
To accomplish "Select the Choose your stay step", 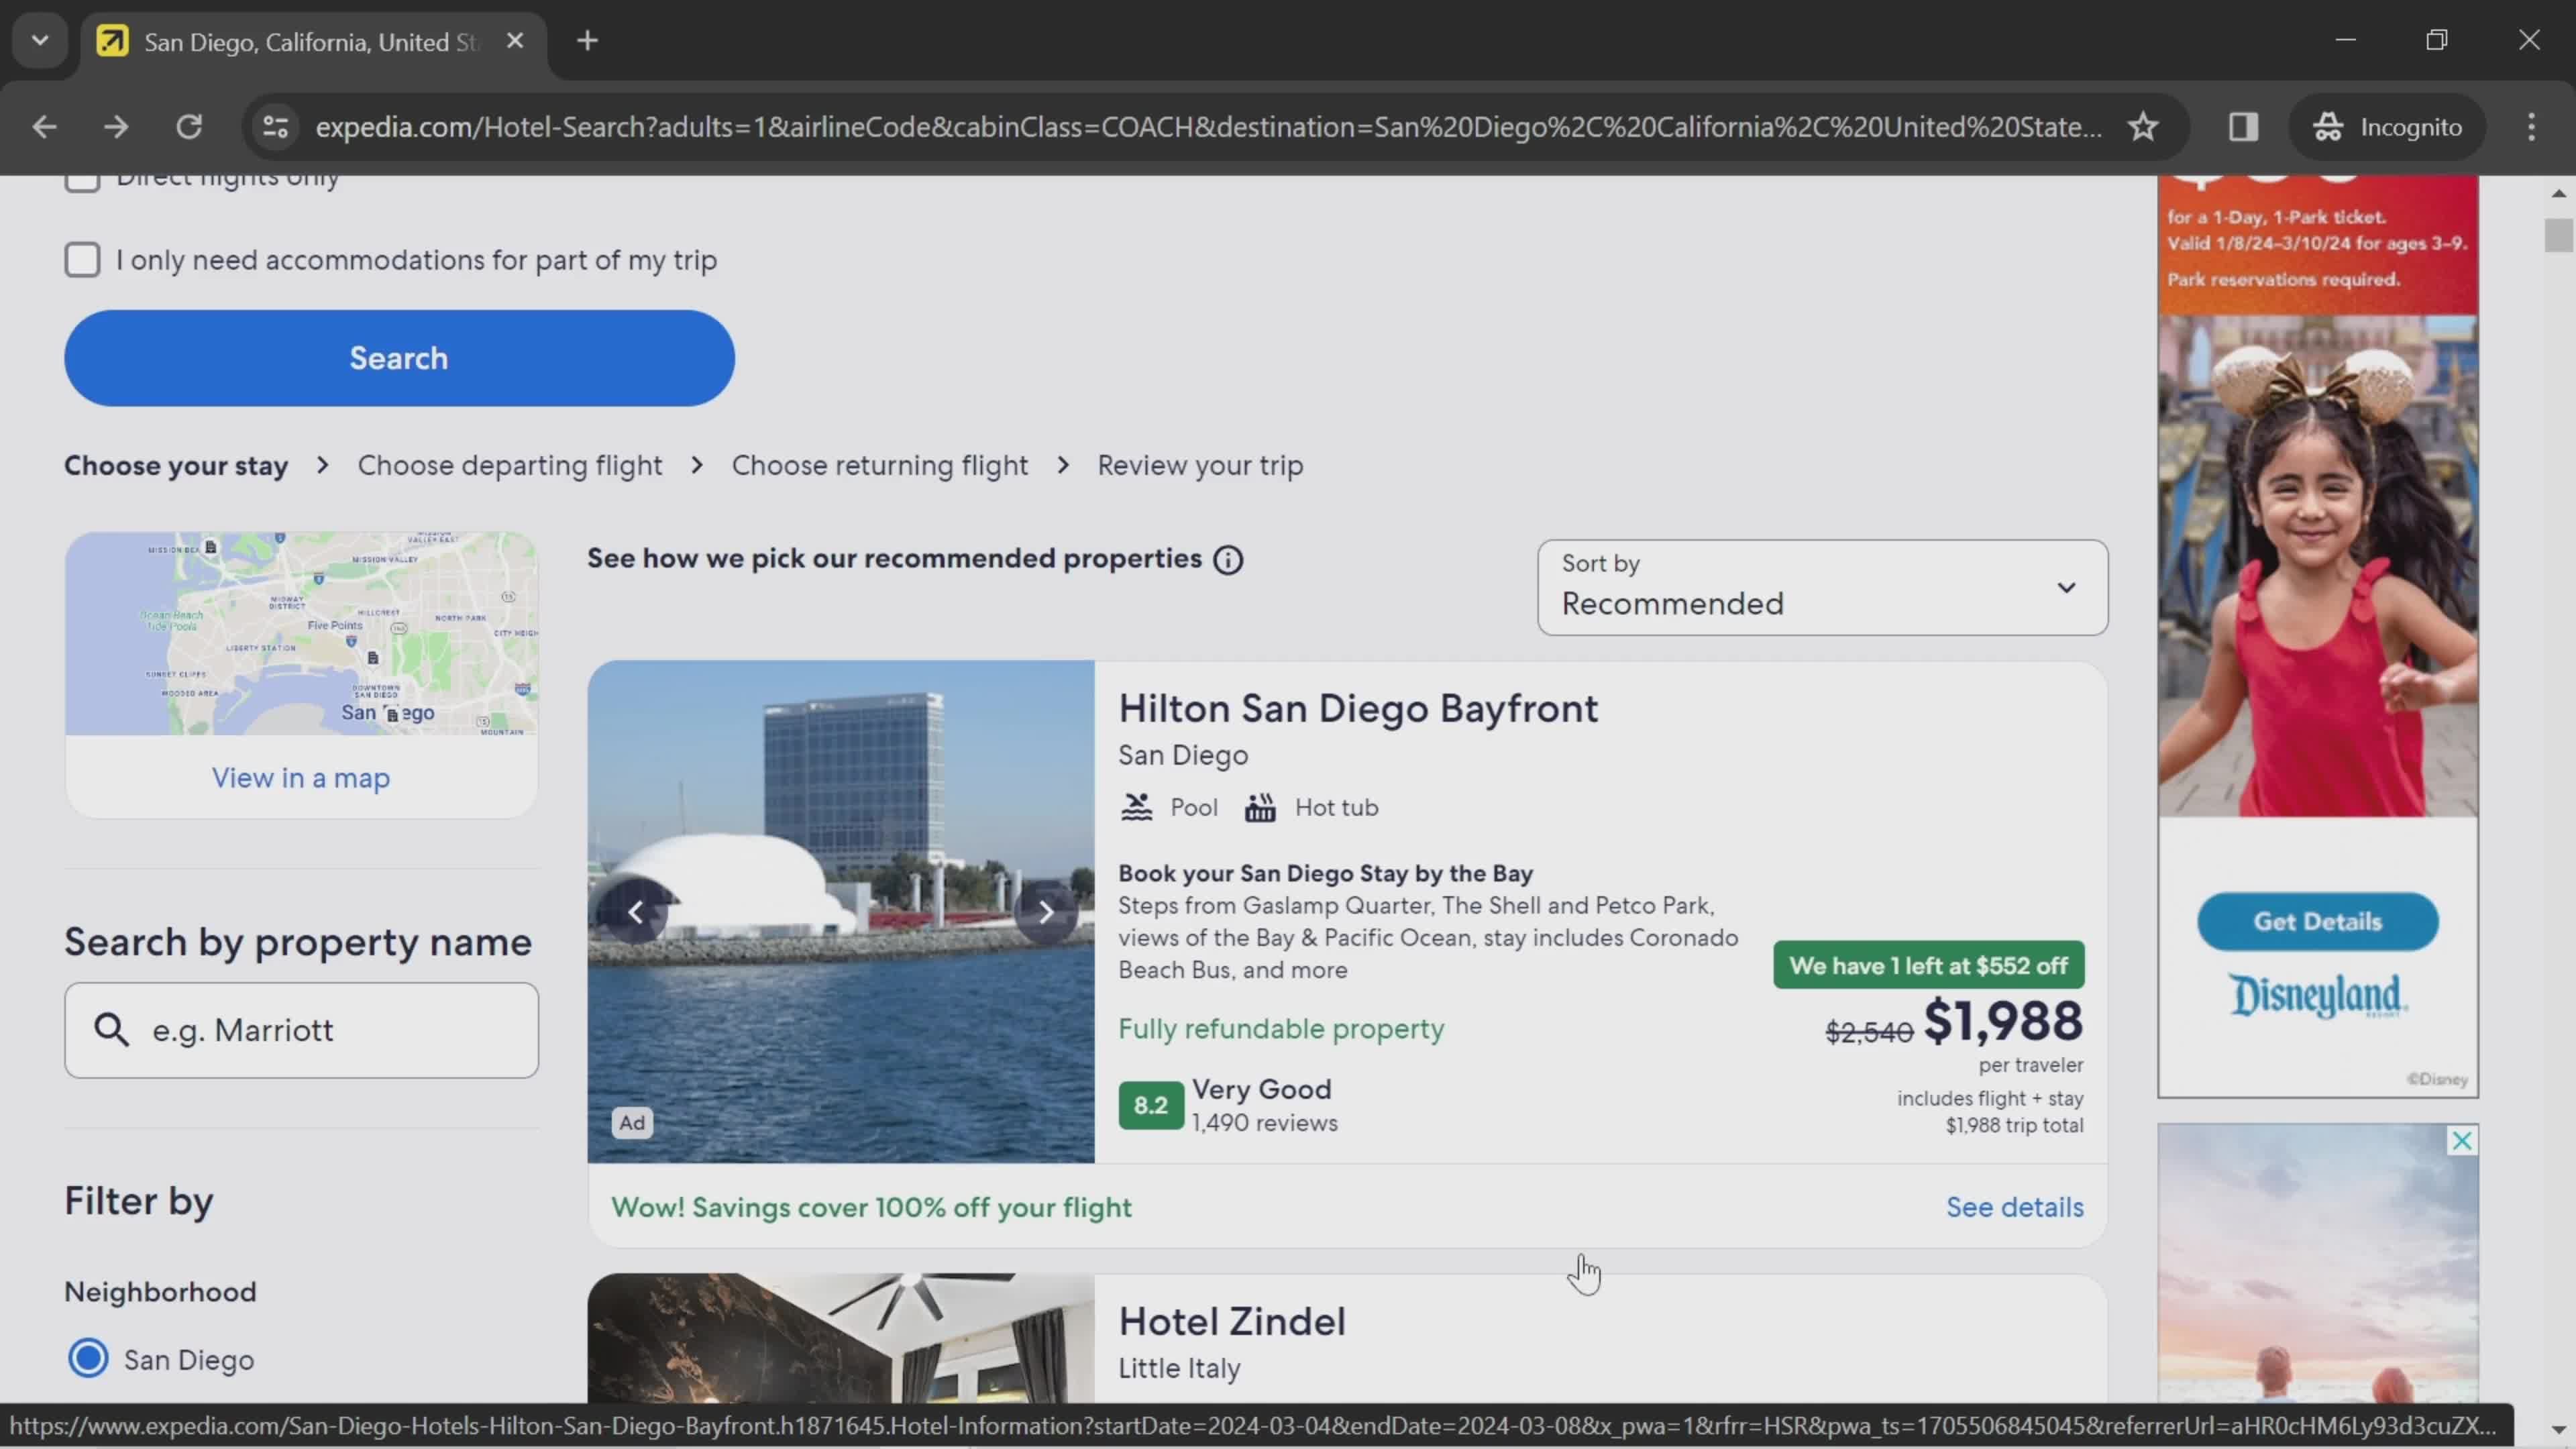I will pyautogui.click(x=176, y=465).
